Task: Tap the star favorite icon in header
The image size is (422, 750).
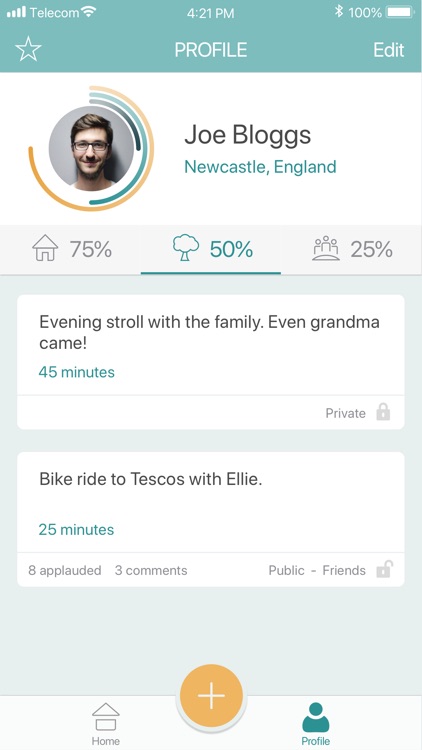Action: 29,50
